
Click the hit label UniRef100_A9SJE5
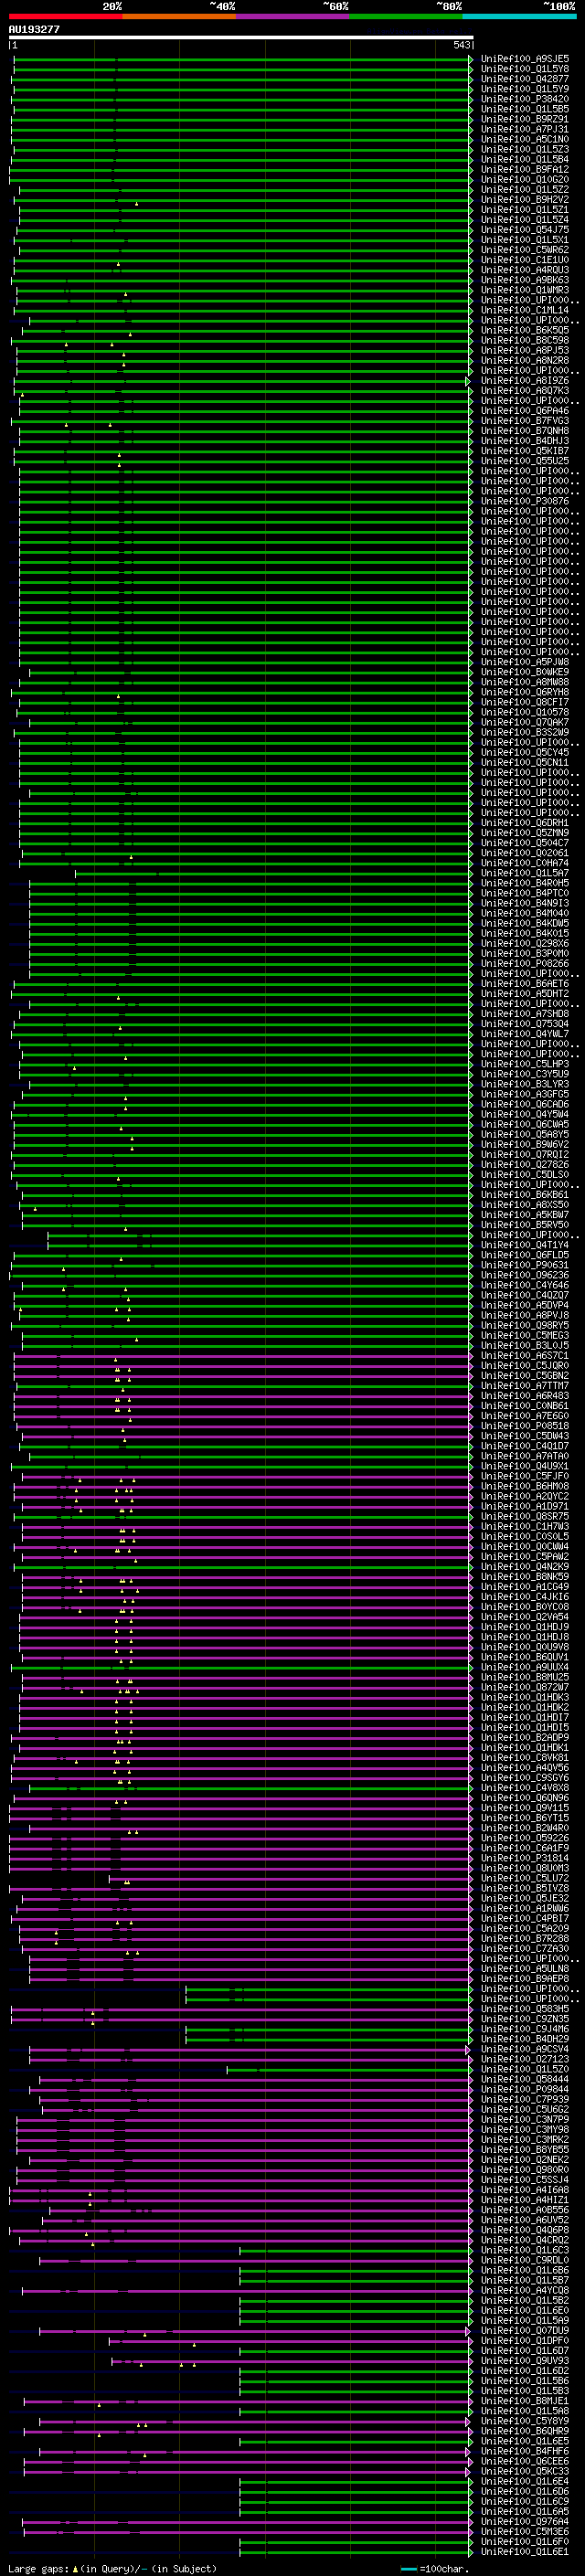525,59
